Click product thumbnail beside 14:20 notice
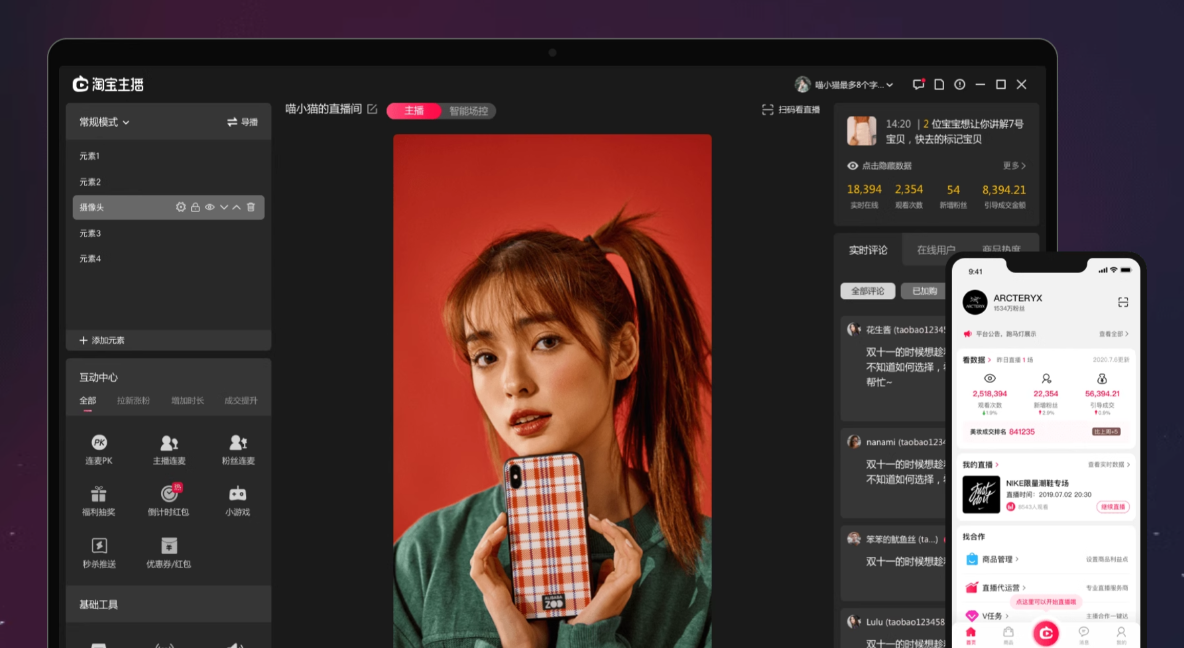 [862, 131]
